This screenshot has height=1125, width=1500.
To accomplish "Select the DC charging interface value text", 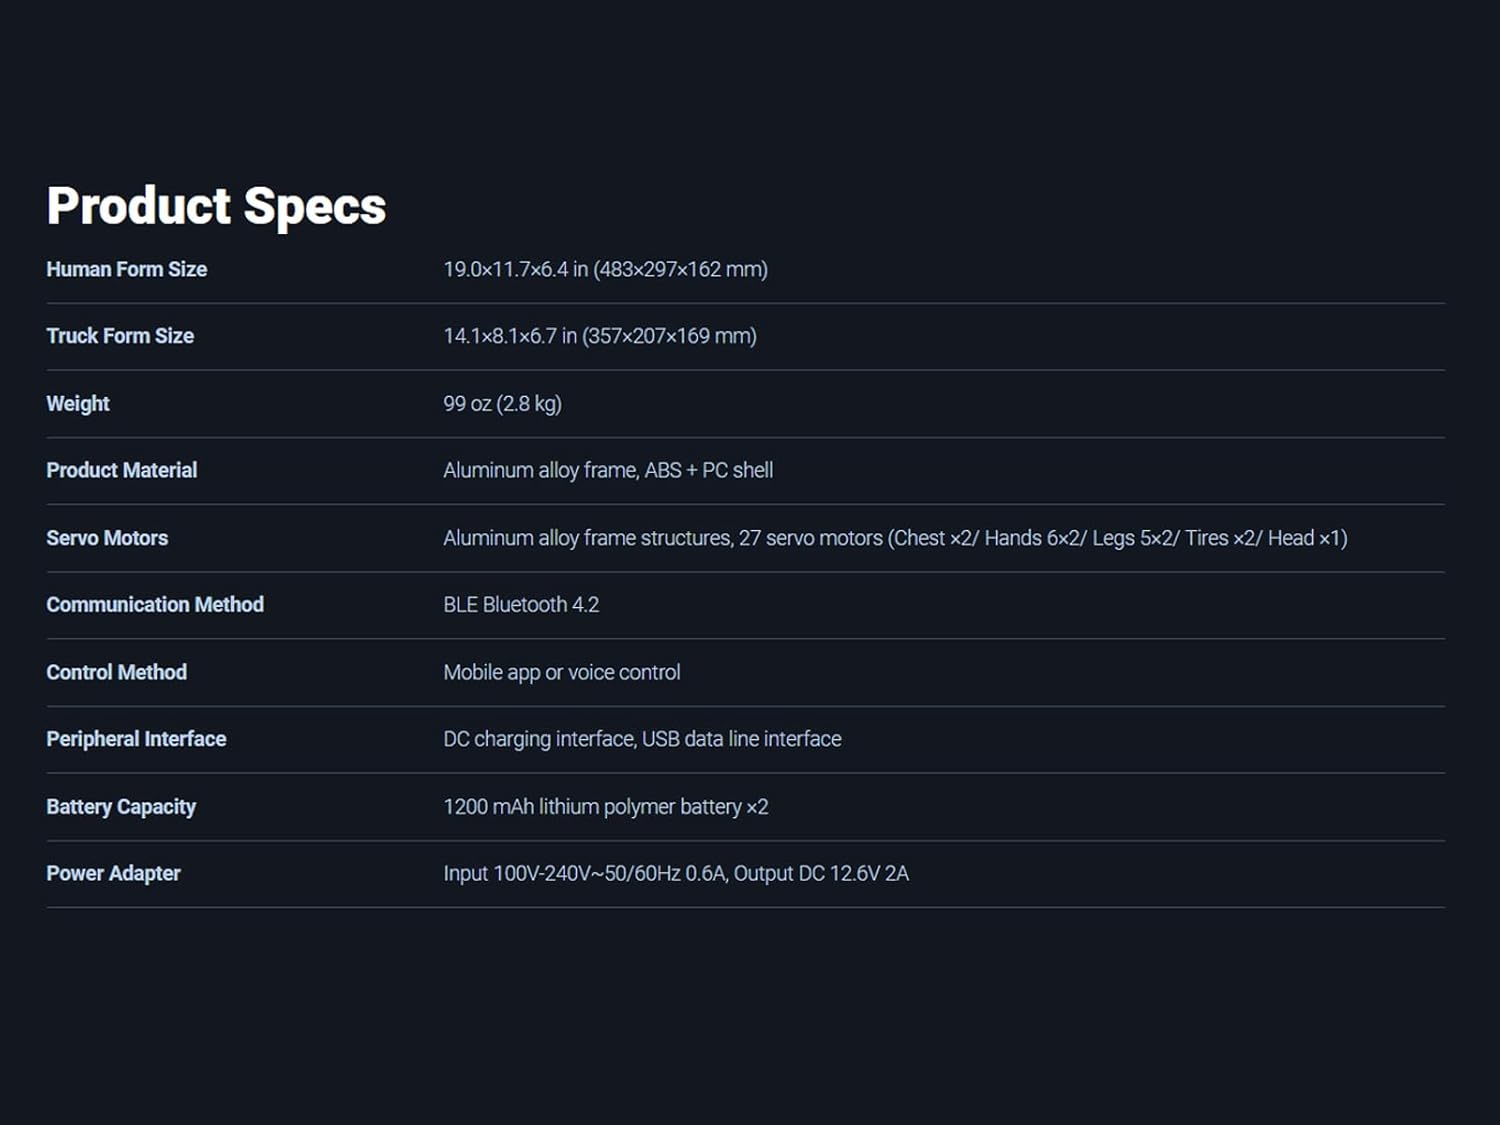I will pos(642,739).
